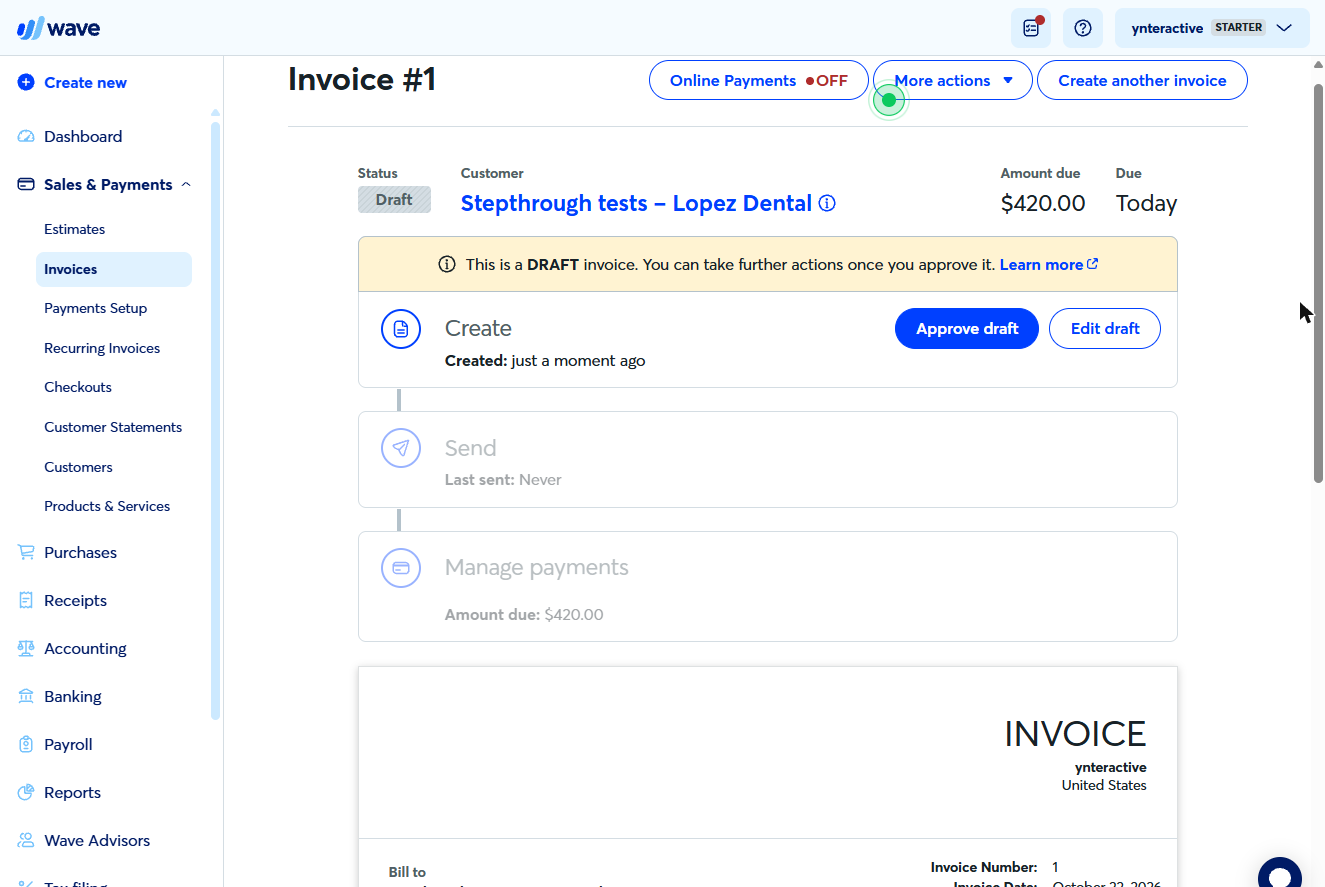Open Products & Services
Screen dimensions: 1325x887
point(107,506)
